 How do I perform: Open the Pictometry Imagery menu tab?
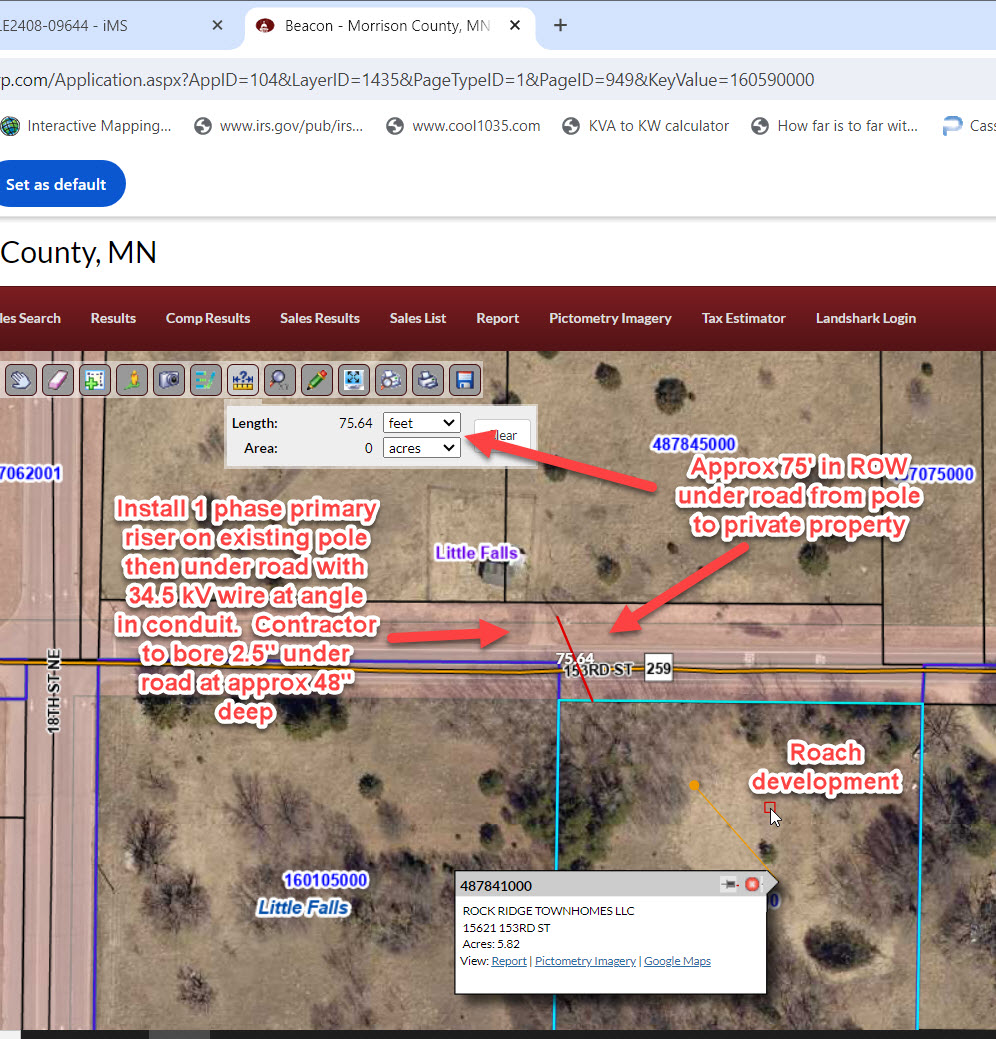pos(610,318)
